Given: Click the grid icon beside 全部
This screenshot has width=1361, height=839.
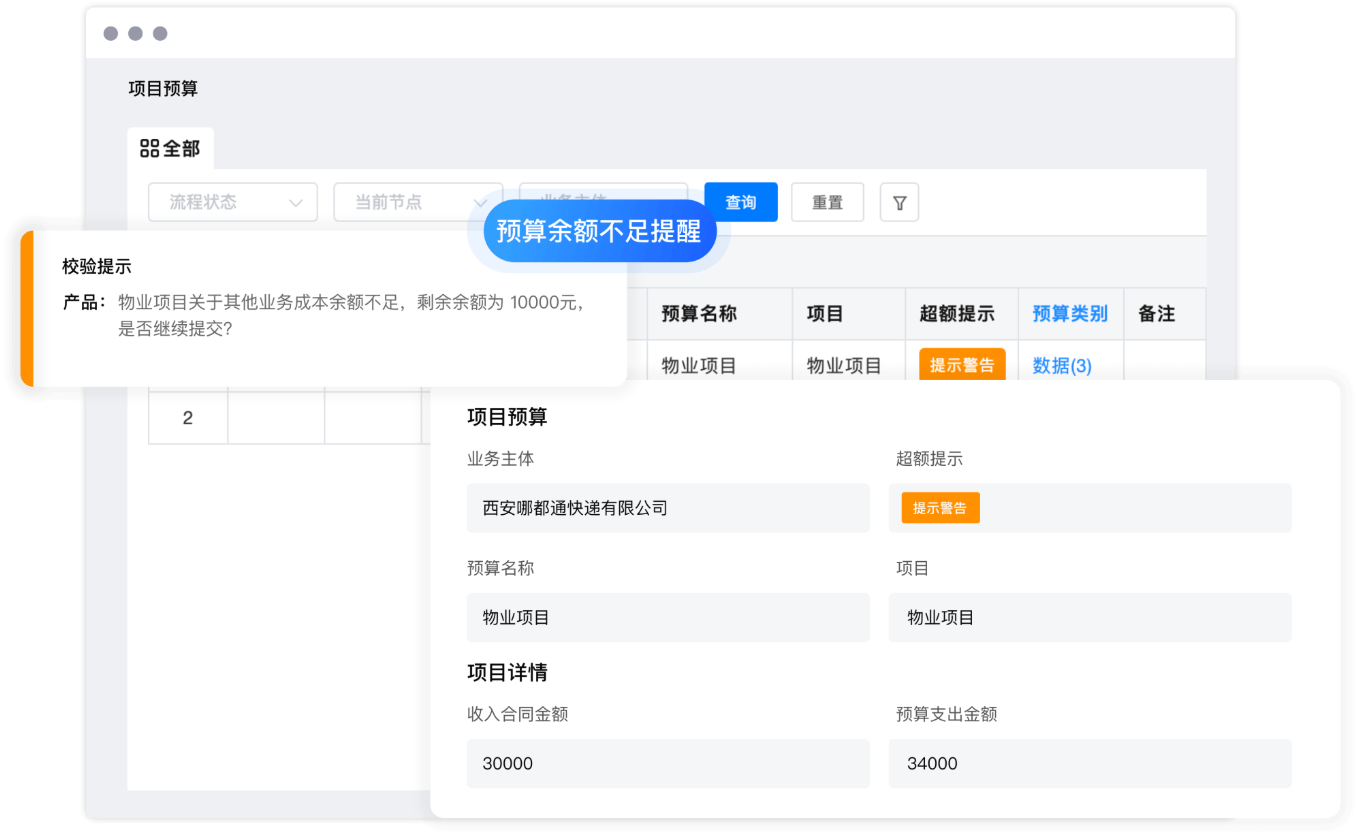Looking at the screenshot, I should click(x=150, y=149).
